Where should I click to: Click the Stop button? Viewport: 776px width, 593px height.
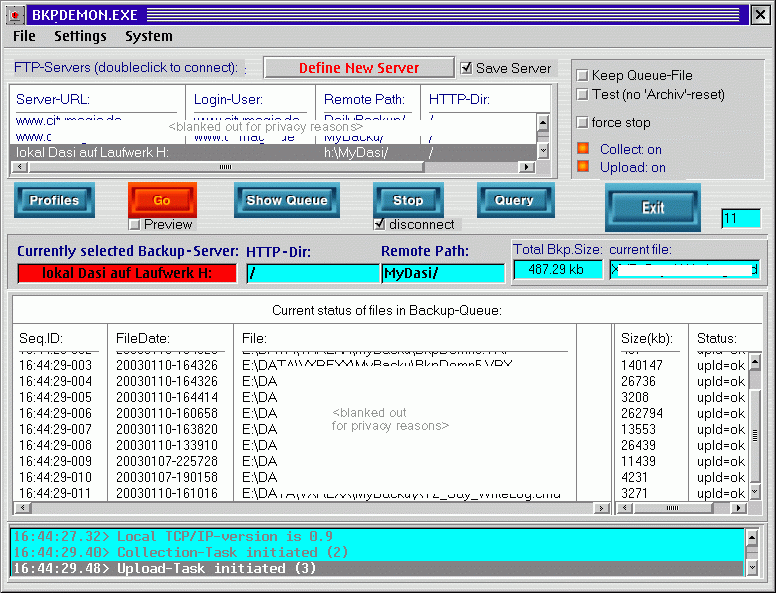[408, 200]
